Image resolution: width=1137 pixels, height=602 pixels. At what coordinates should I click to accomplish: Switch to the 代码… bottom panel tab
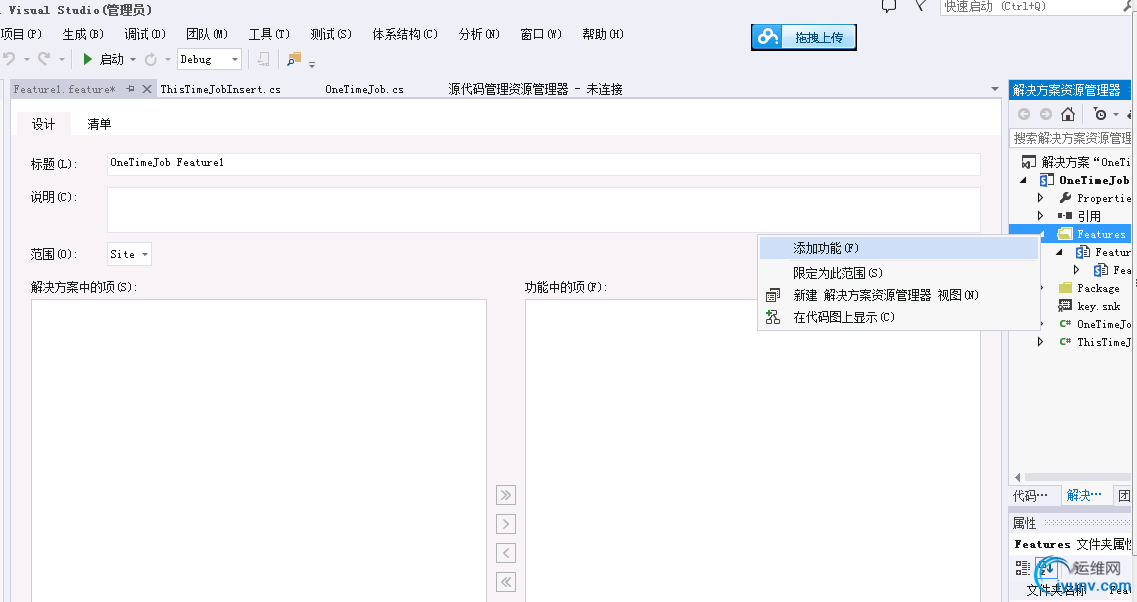pos(1030,495)
